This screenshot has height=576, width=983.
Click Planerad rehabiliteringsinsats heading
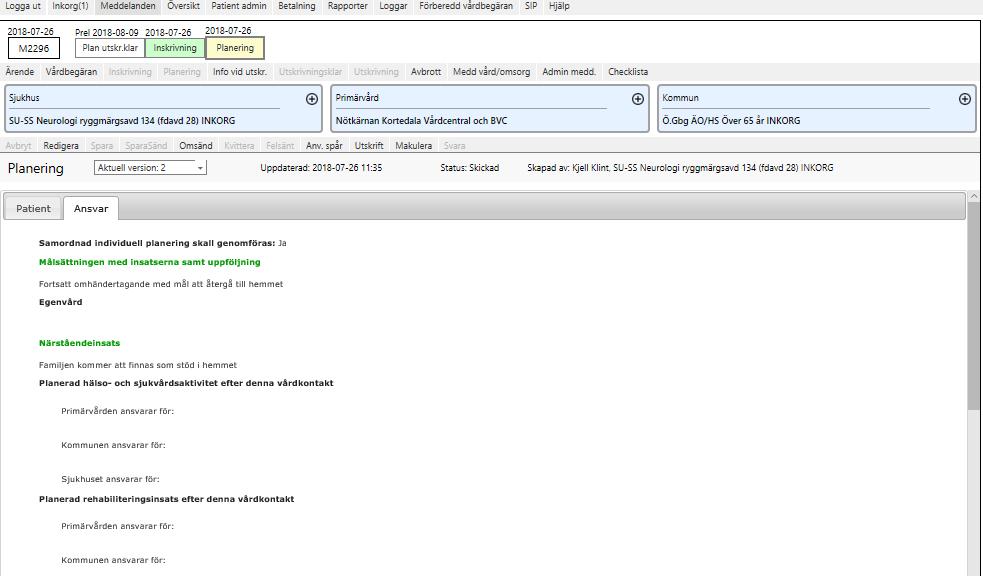167,500
